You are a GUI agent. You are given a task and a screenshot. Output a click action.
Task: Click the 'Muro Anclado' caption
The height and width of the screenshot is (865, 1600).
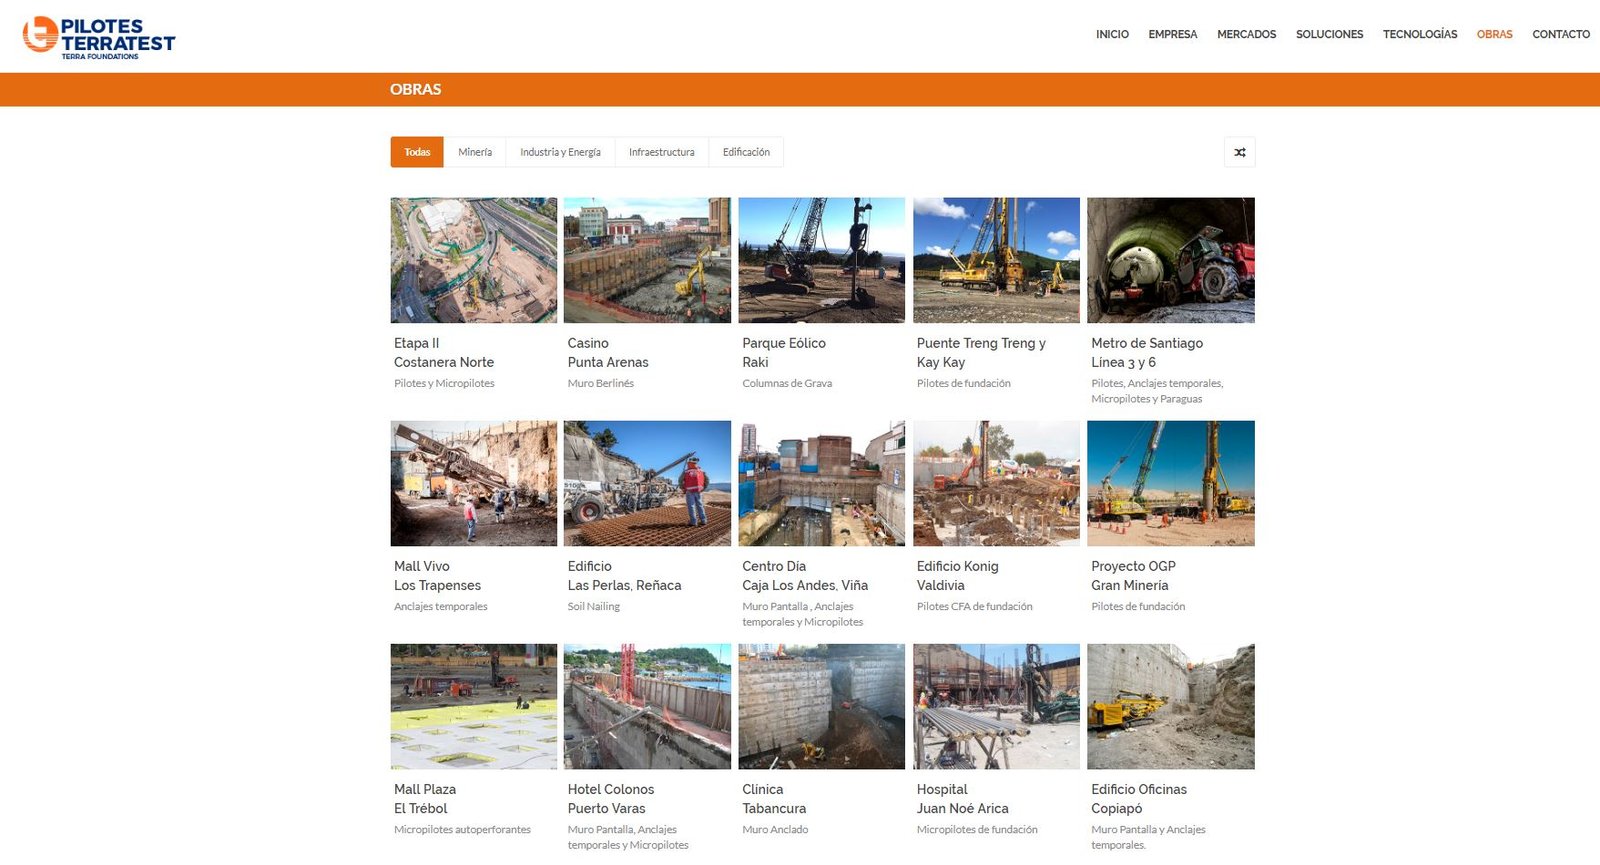[775, 829]
